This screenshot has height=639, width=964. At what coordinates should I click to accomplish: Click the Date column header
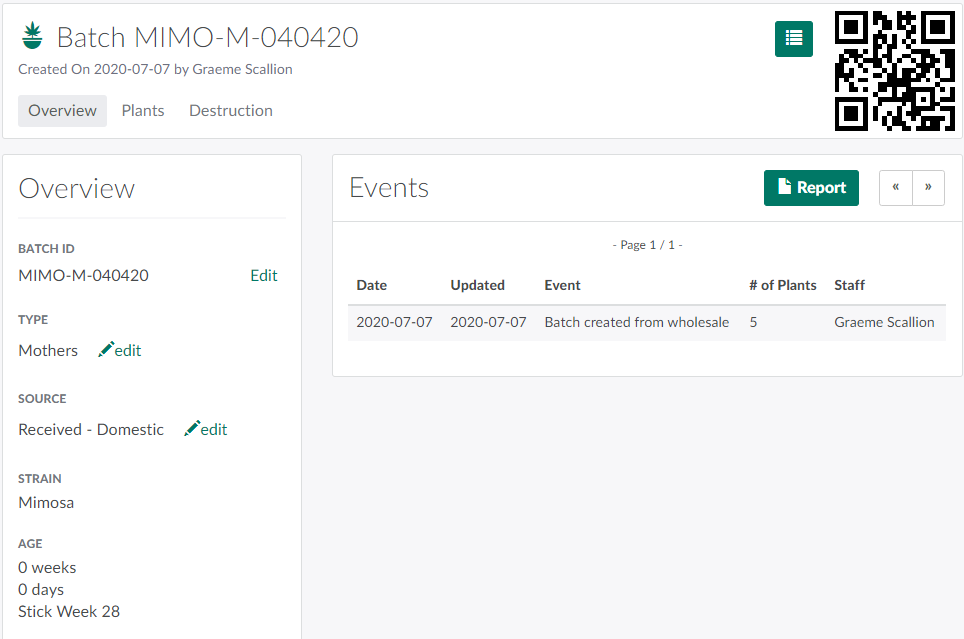tap(371, 285)
